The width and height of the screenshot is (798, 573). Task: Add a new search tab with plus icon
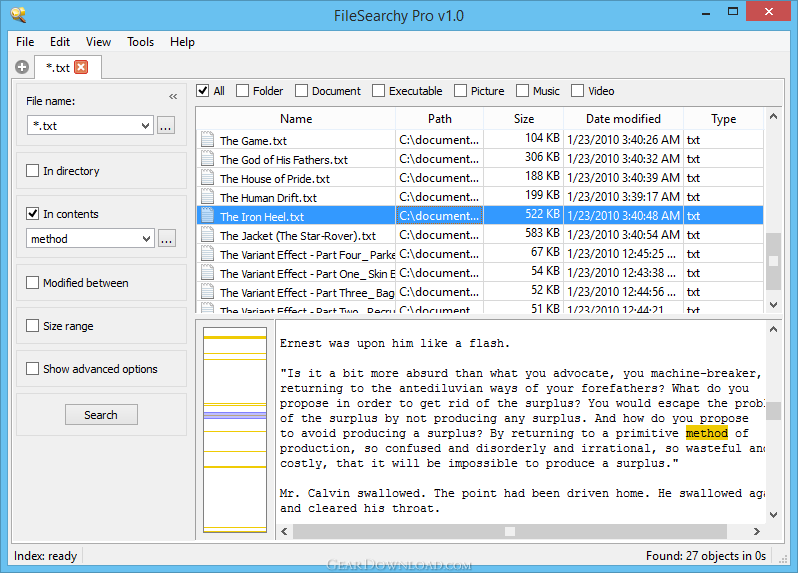(22, 67)
